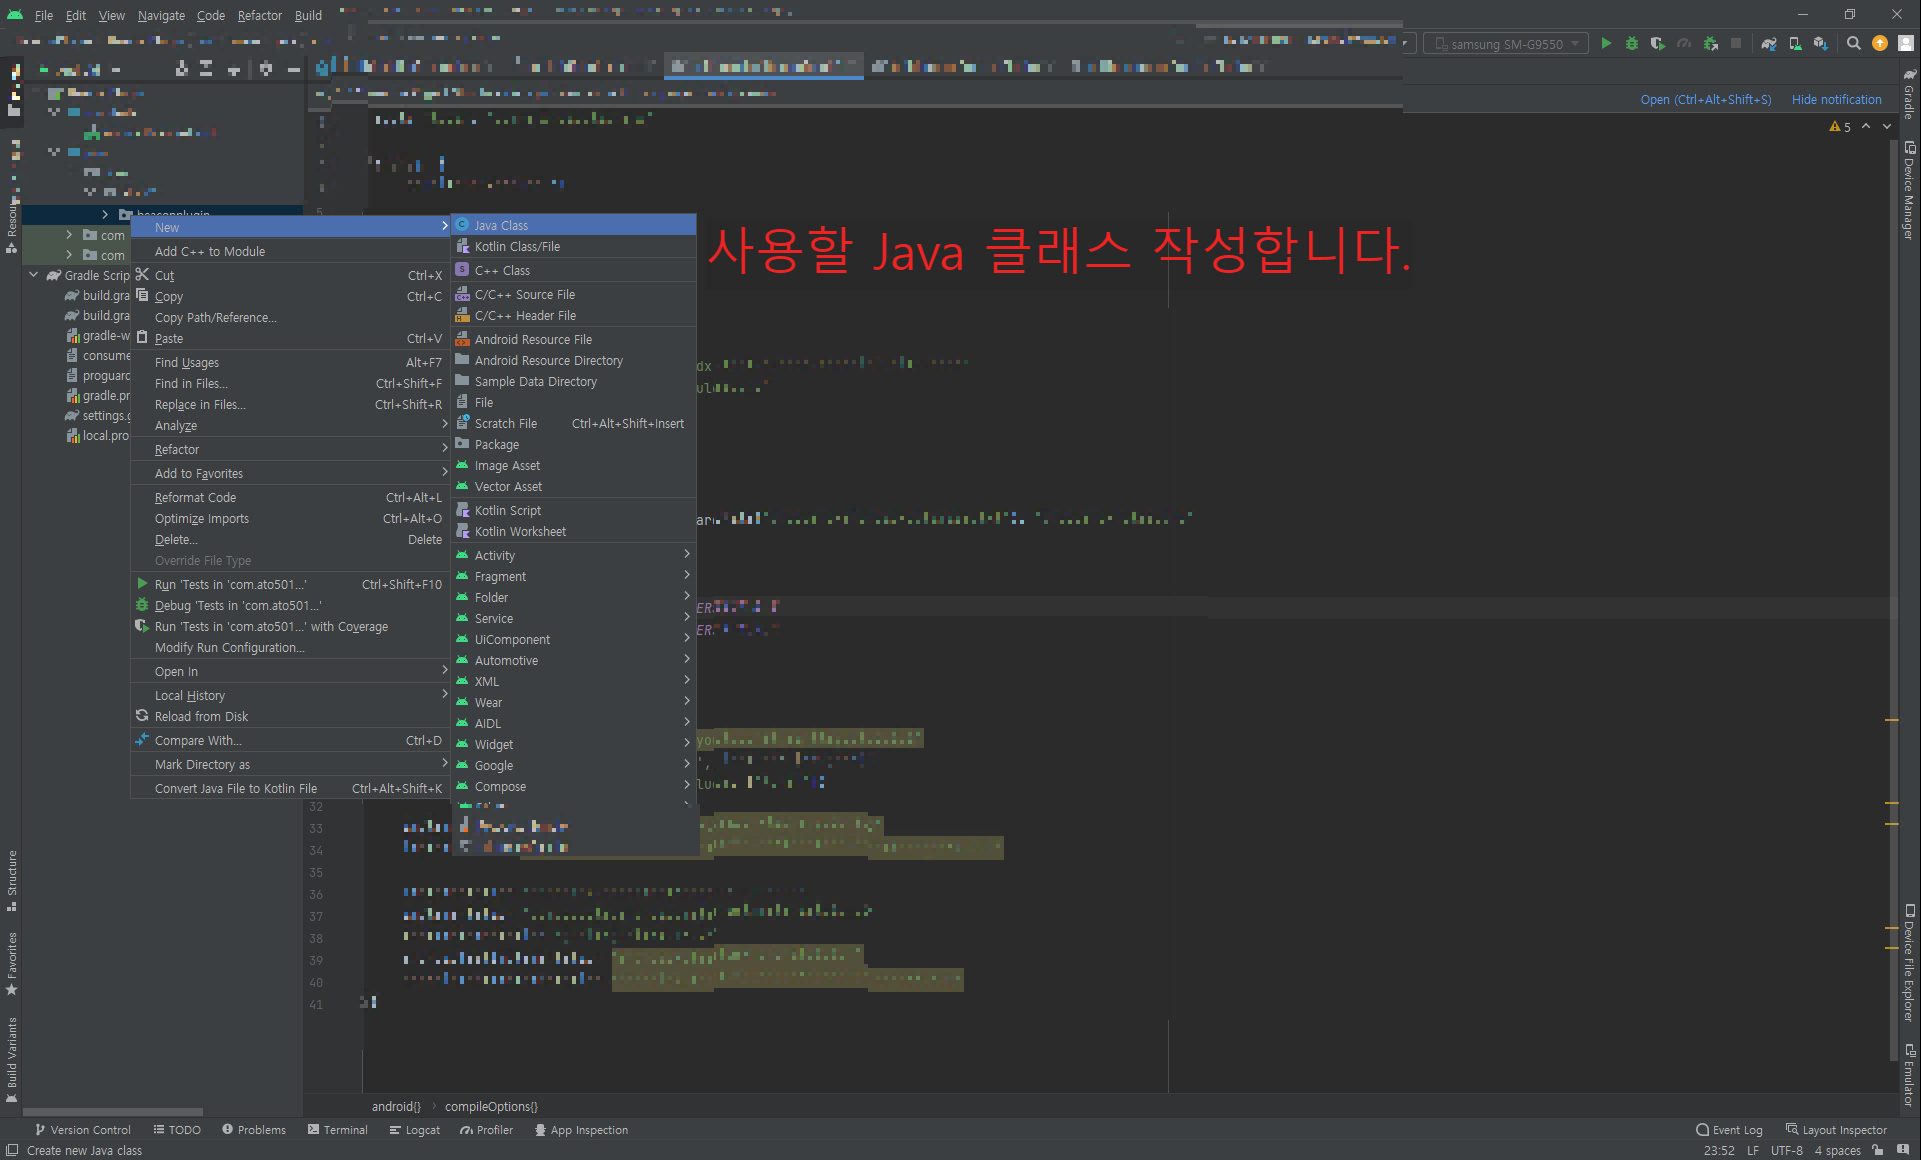Choose Kotlin Class/File menu entry

[517, 247]
